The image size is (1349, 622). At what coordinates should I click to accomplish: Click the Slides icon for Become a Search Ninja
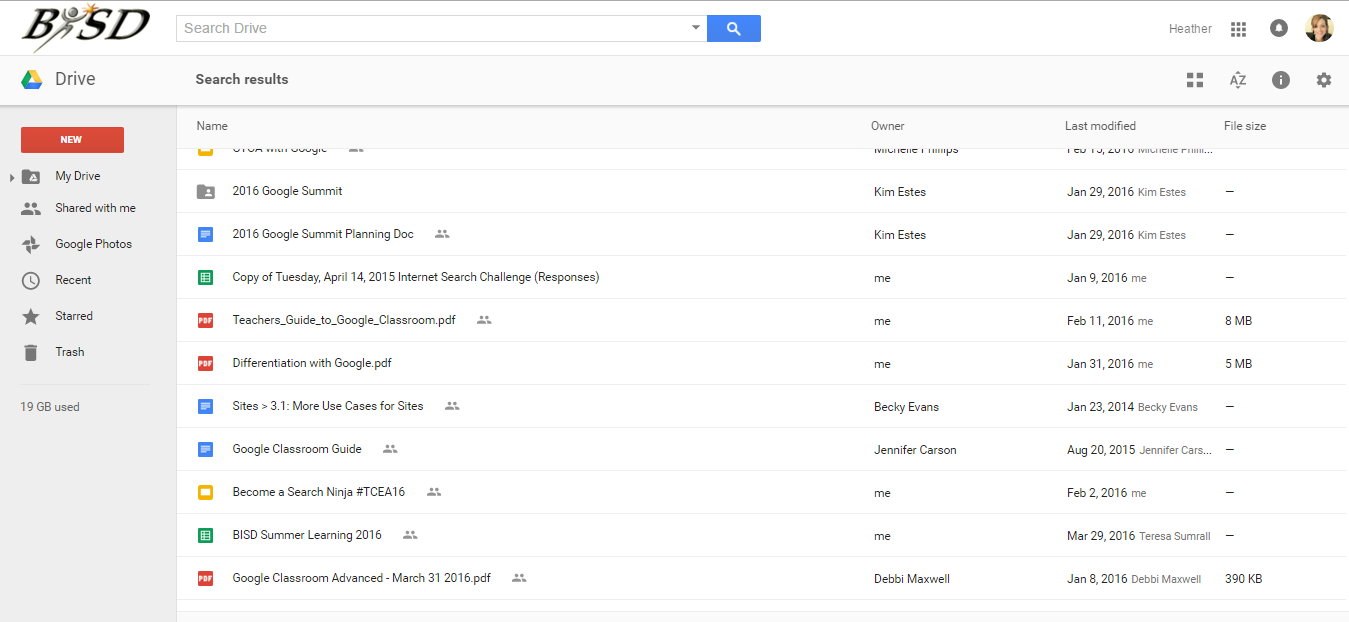pos(205,493)
